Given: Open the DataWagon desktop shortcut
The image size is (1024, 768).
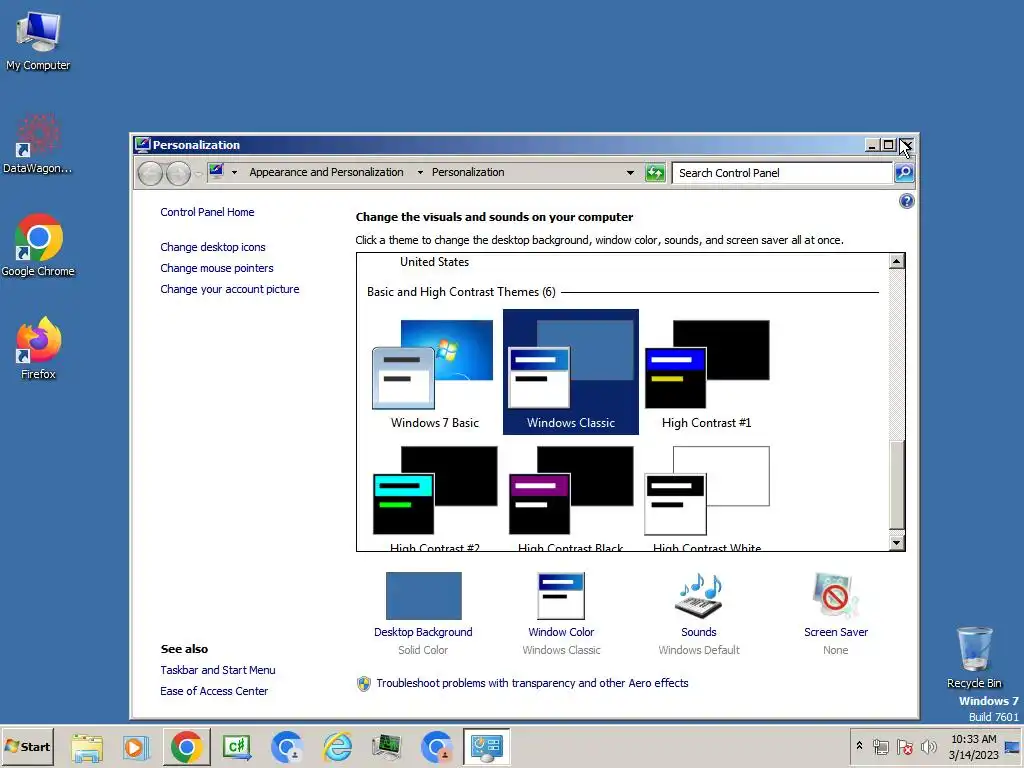Looking at the screenshot, I should [38, 144].
